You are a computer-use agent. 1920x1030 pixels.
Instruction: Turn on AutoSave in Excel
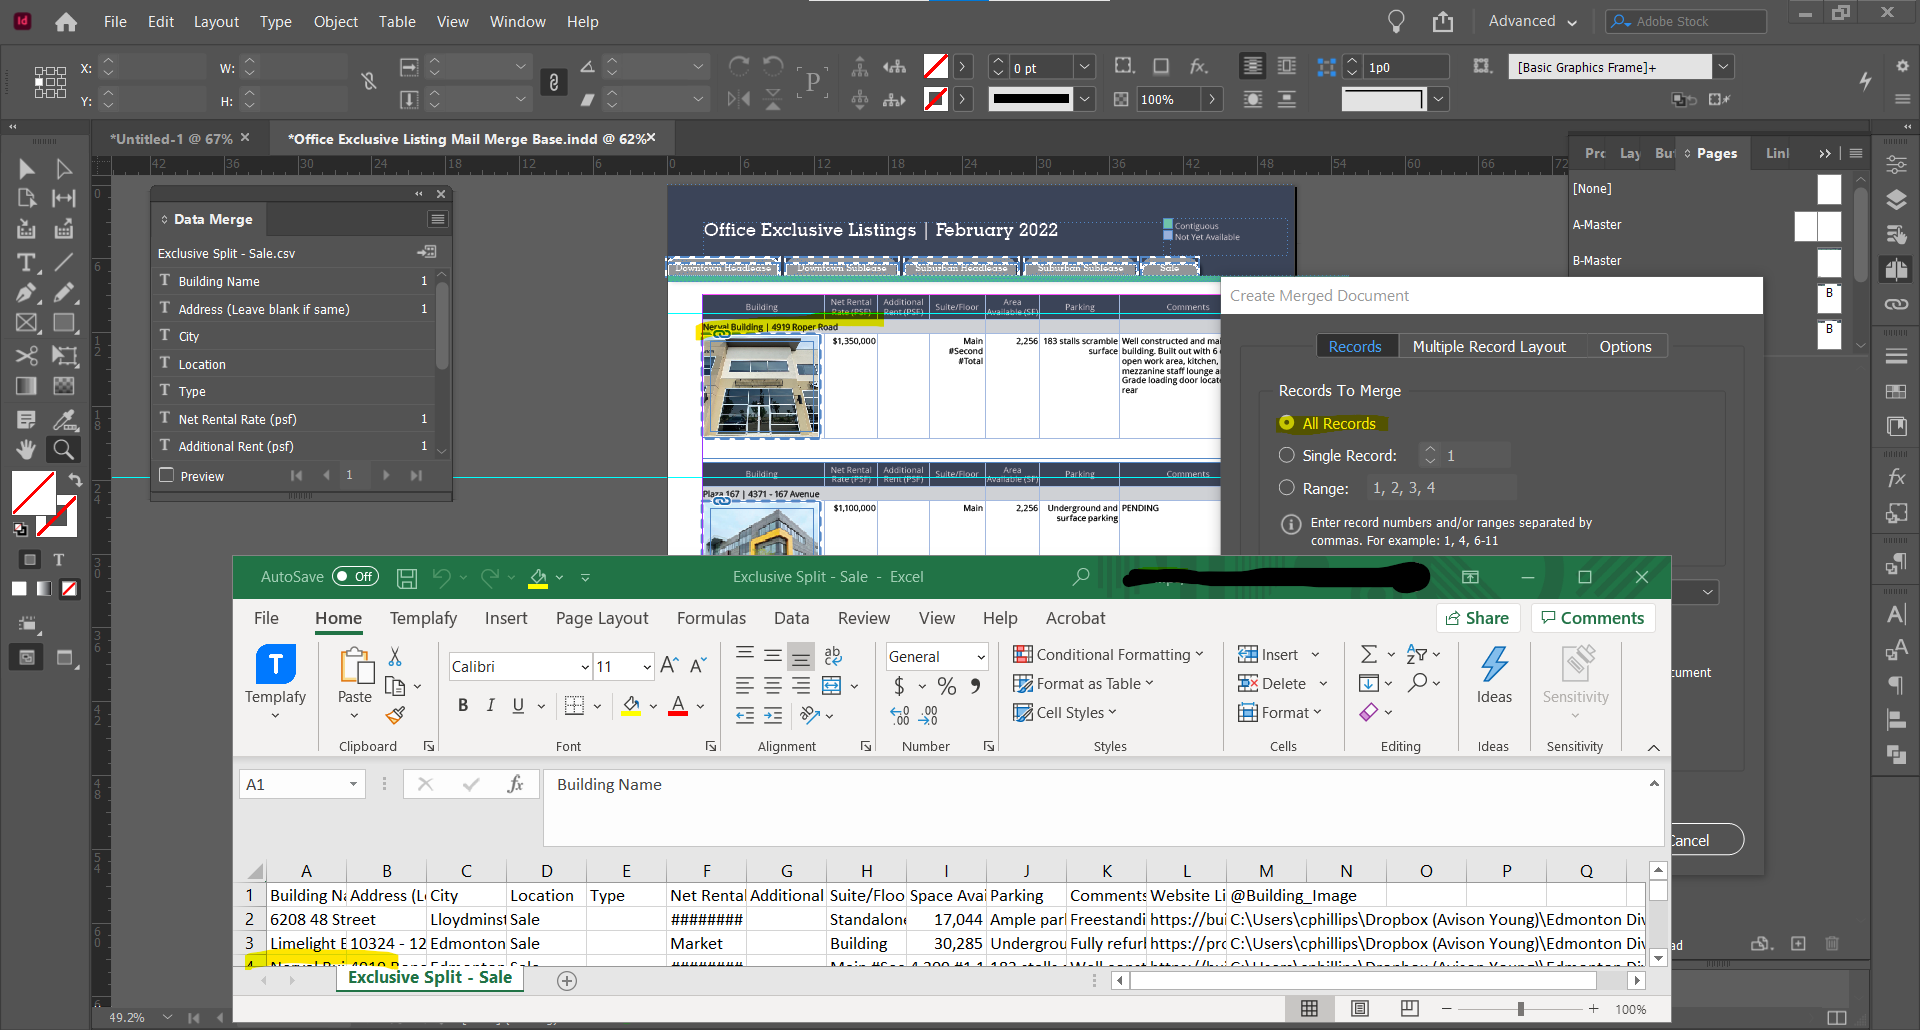355,577
